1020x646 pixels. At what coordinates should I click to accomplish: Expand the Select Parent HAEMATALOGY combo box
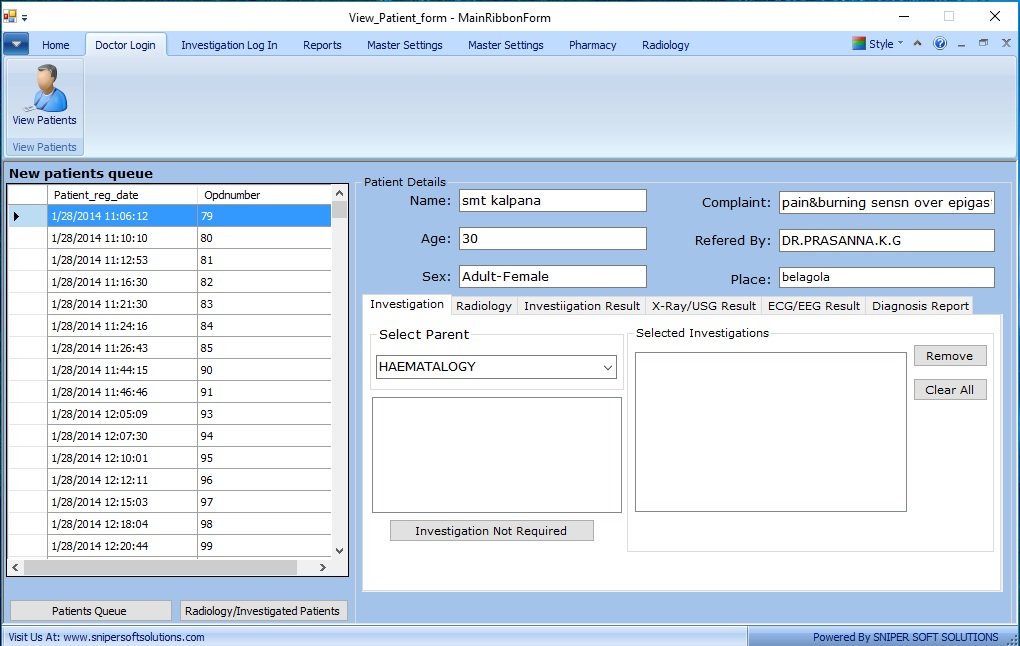click(608, 367)
